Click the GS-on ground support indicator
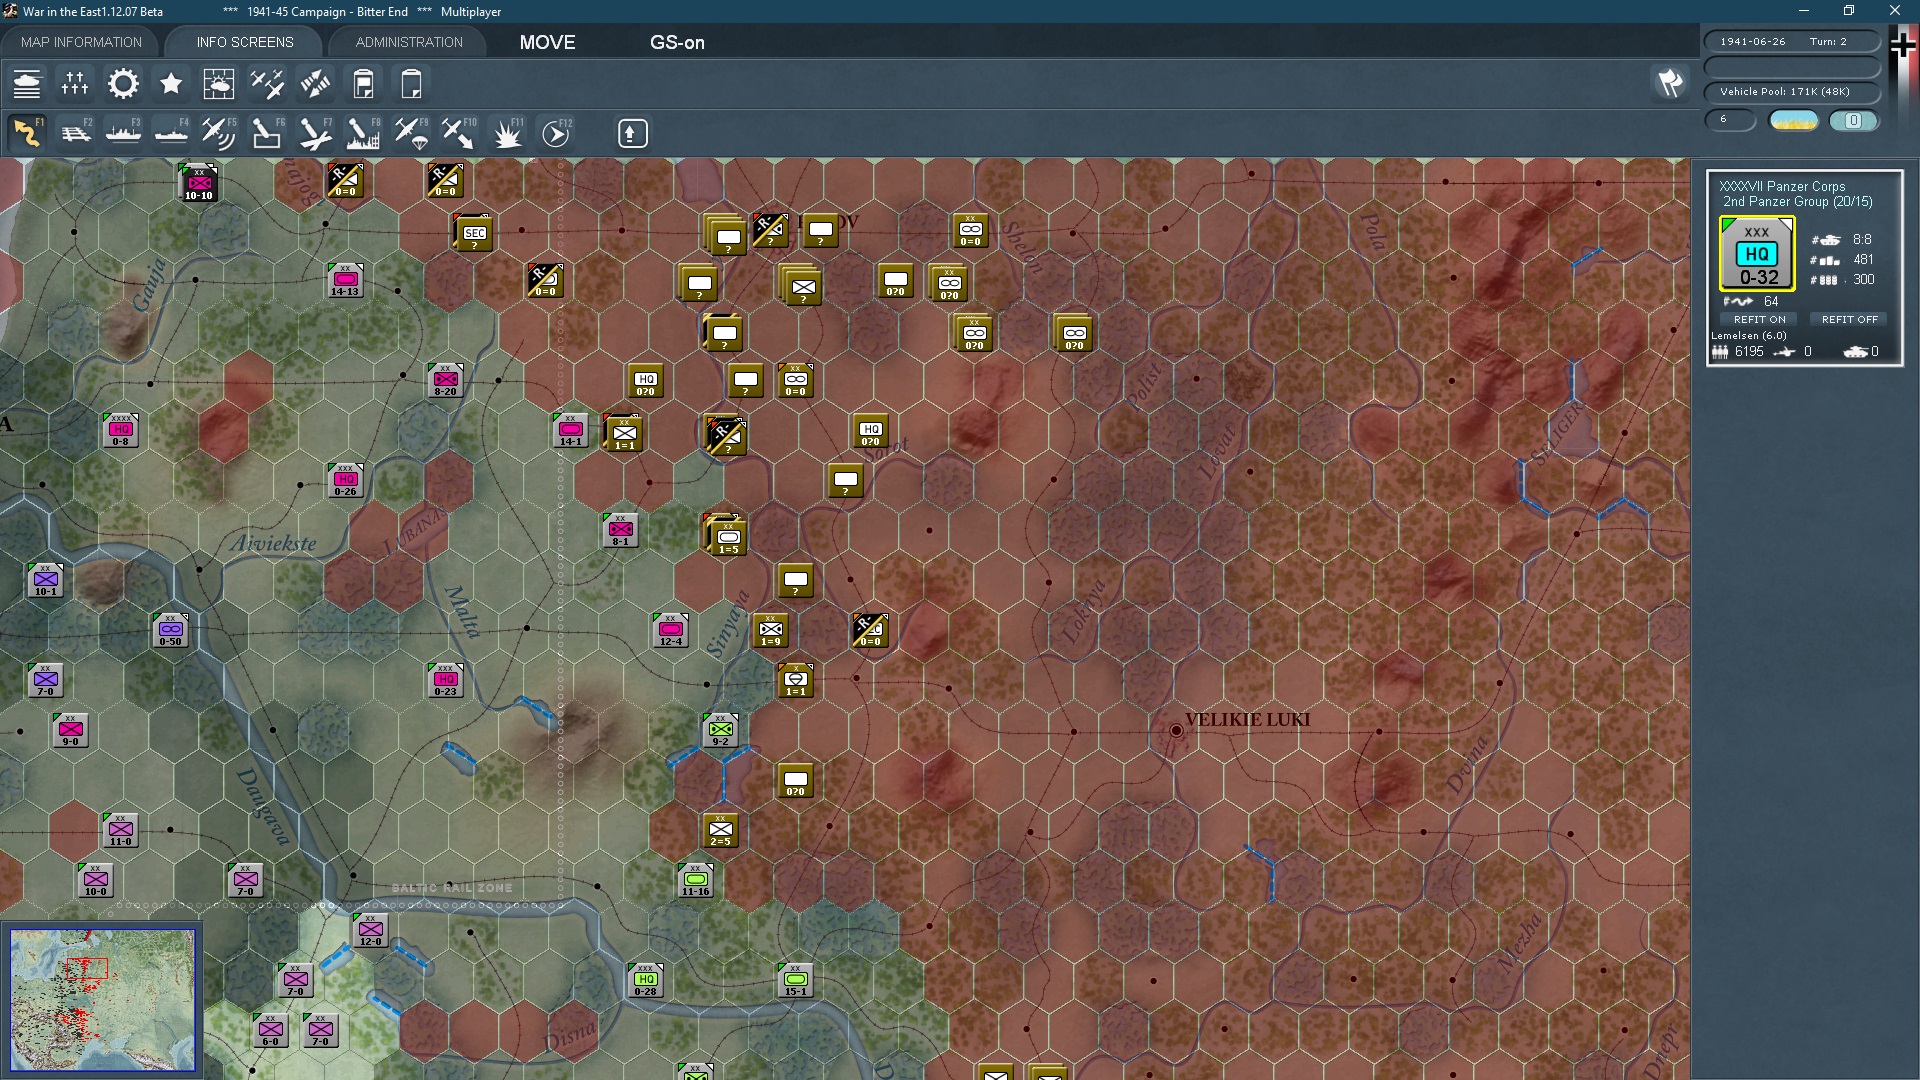This screenshot has height=1080, width=1920. point(677,42)
